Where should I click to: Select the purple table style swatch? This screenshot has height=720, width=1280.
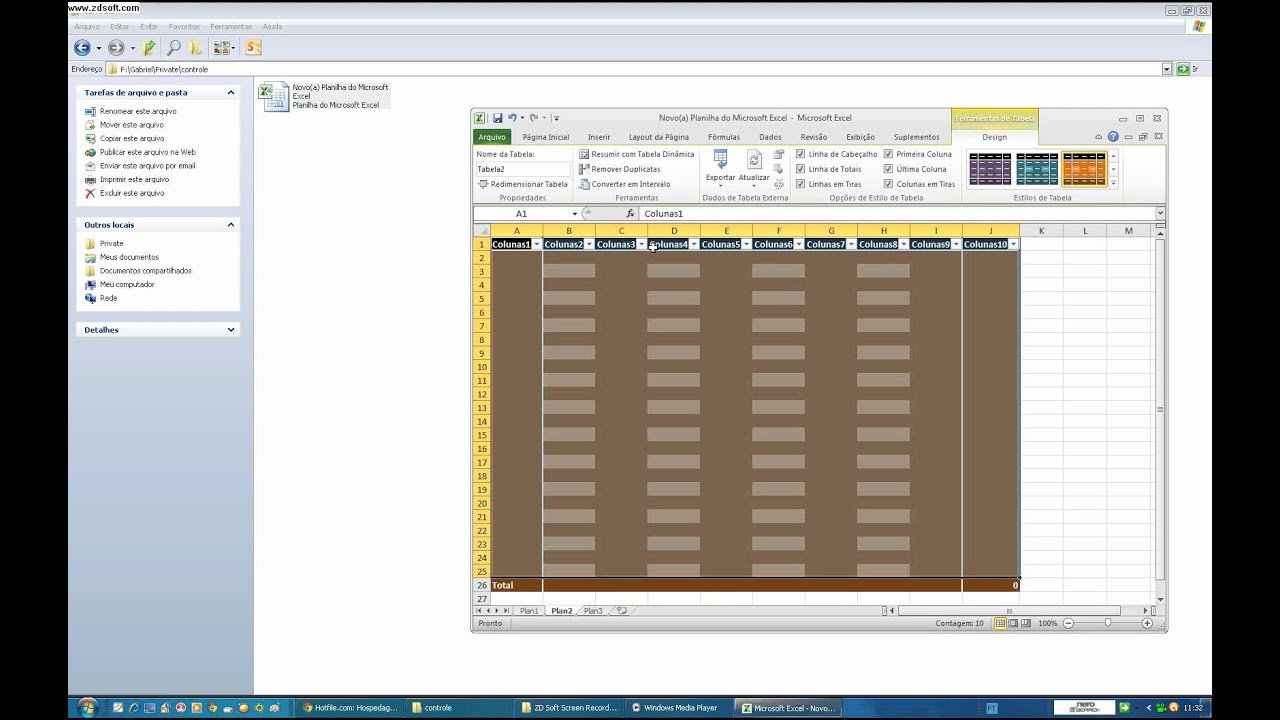click(x=990, y=169)
